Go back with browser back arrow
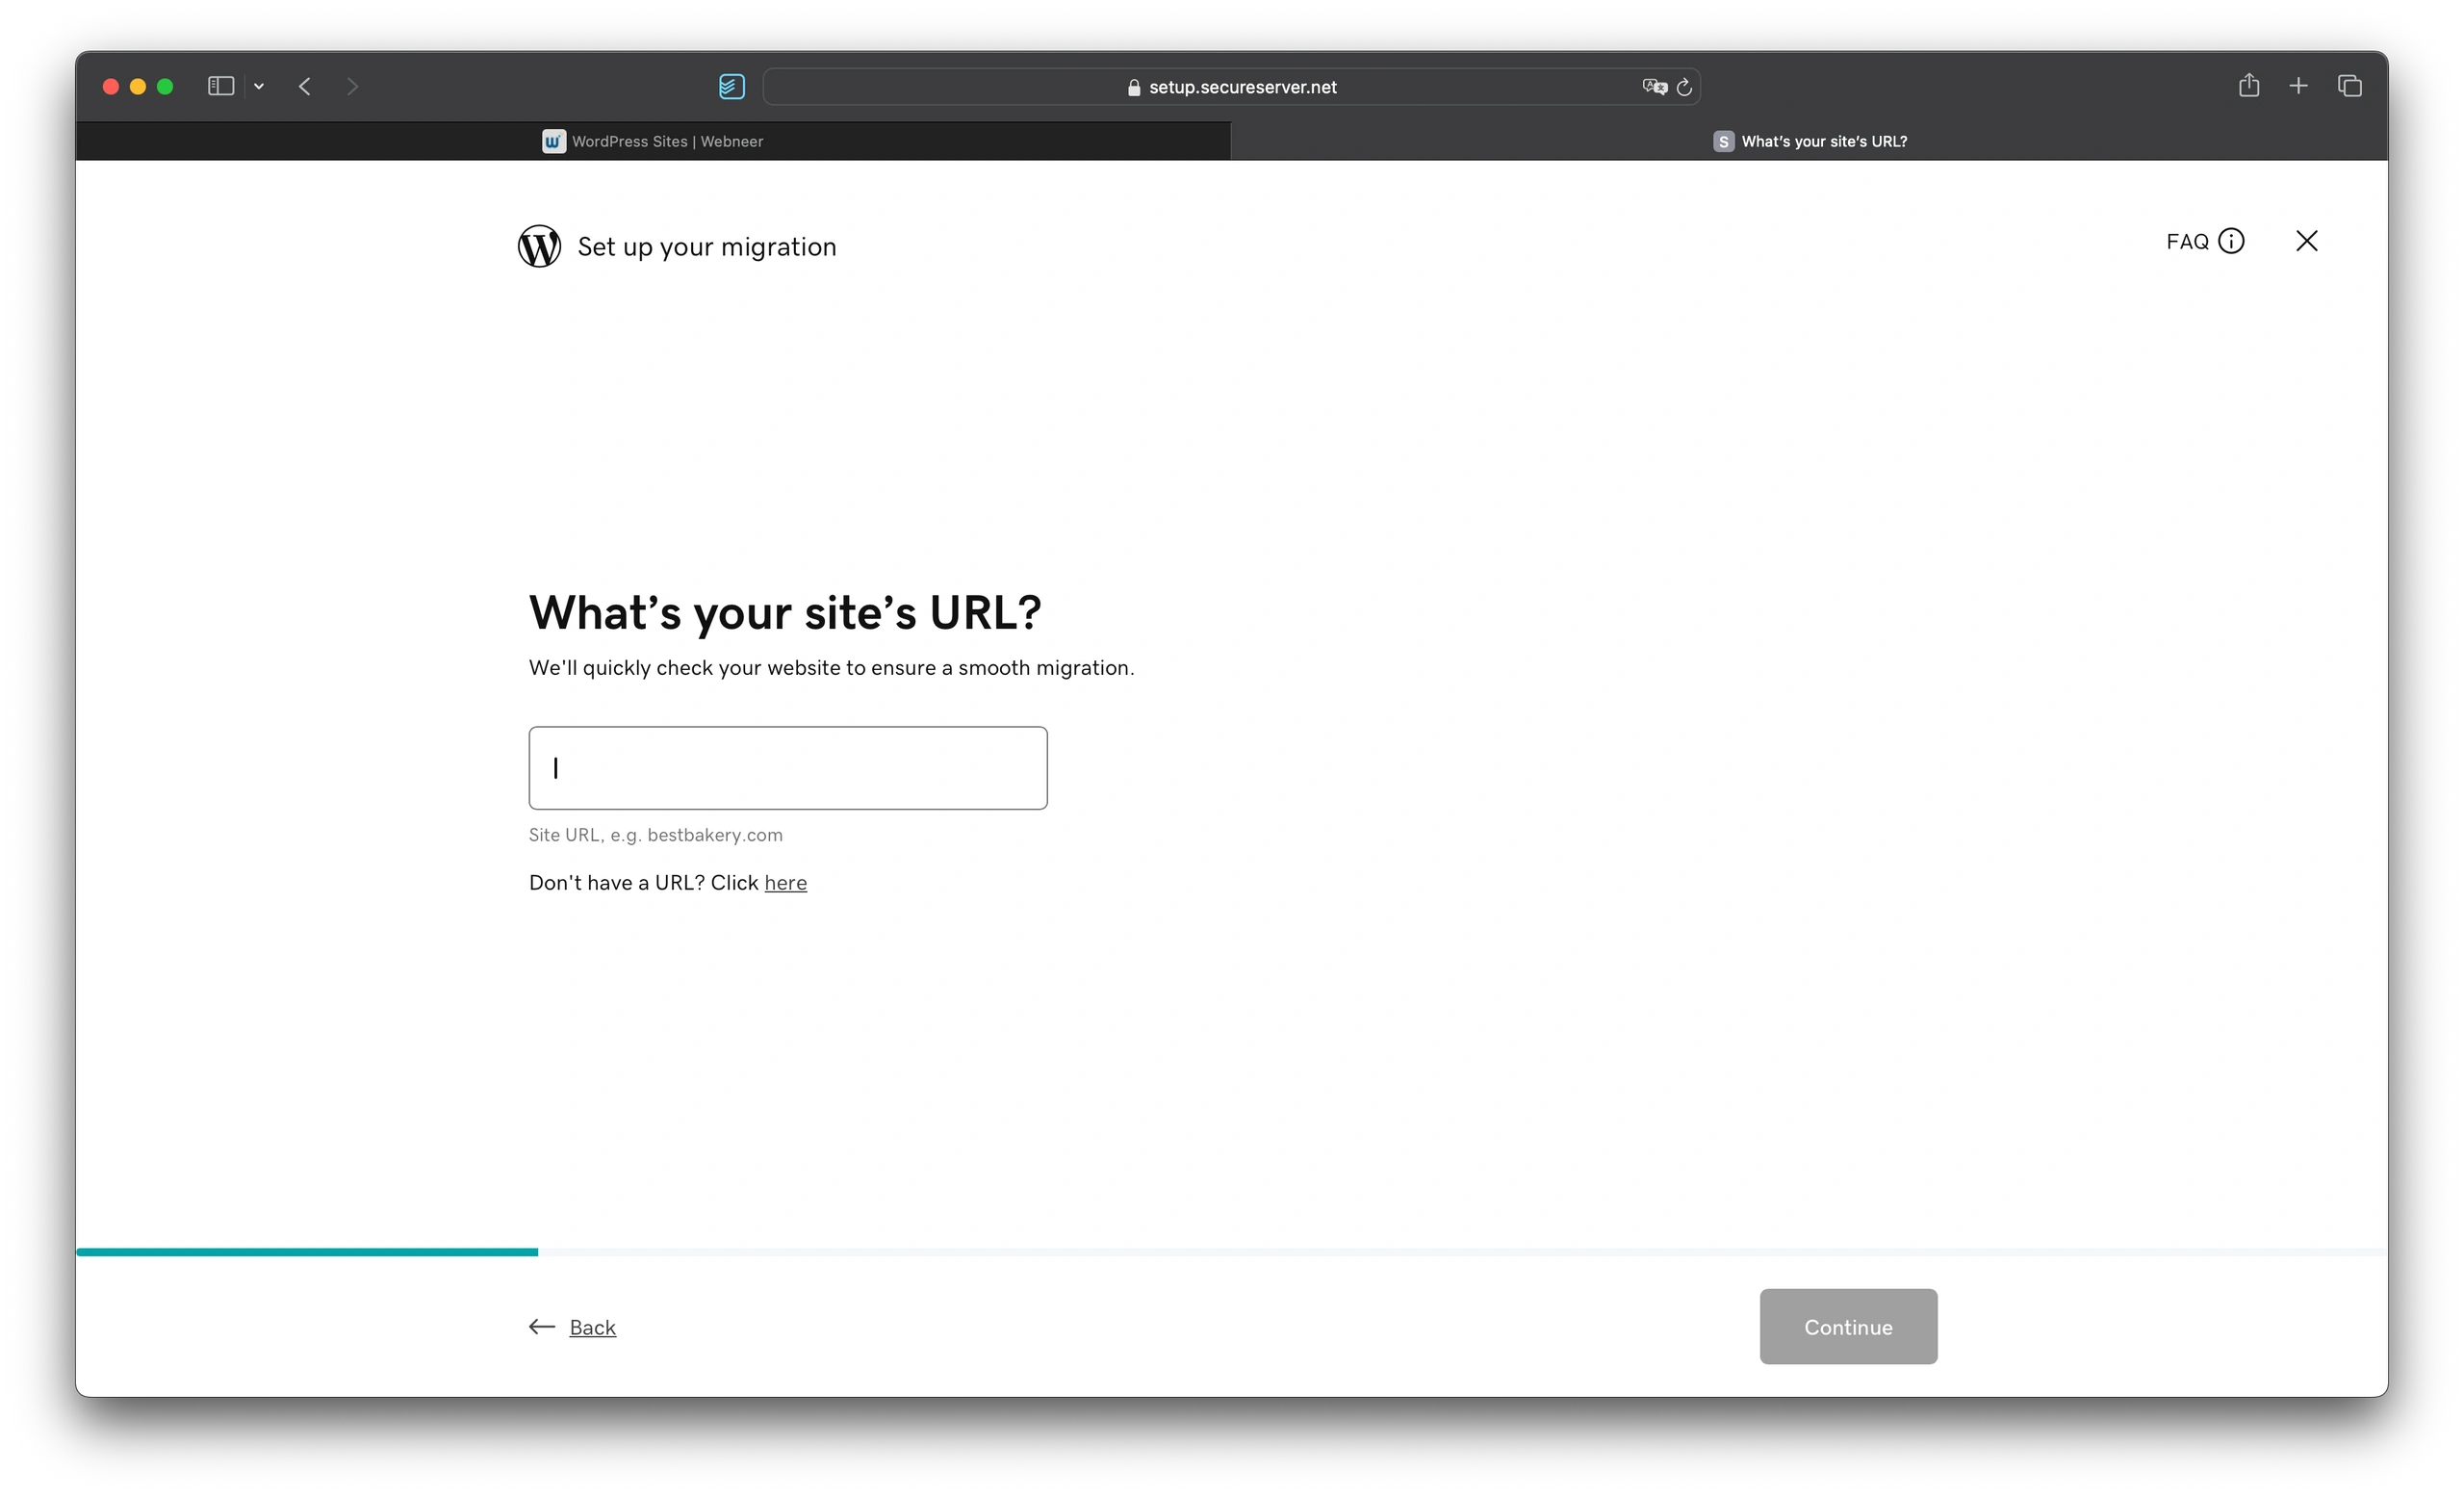The width and height of the screenshot is (2464, 1497). pyautogui.click(x=305, y=87)
